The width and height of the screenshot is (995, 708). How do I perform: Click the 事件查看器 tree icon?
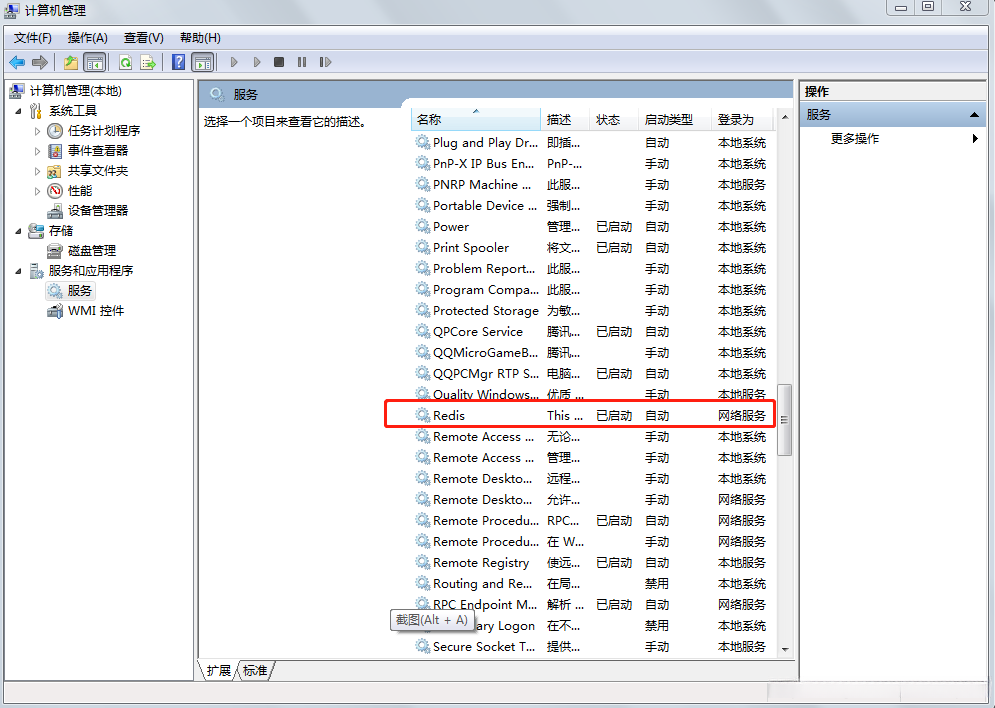click(55, 151)
